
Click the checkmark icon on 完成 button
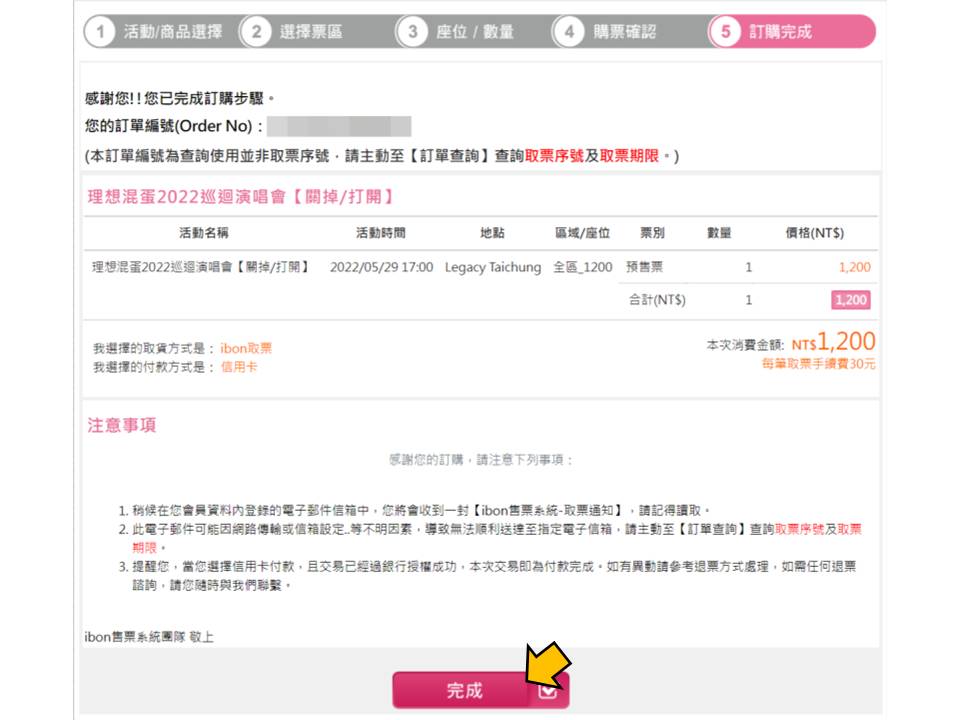click(547, 691)
